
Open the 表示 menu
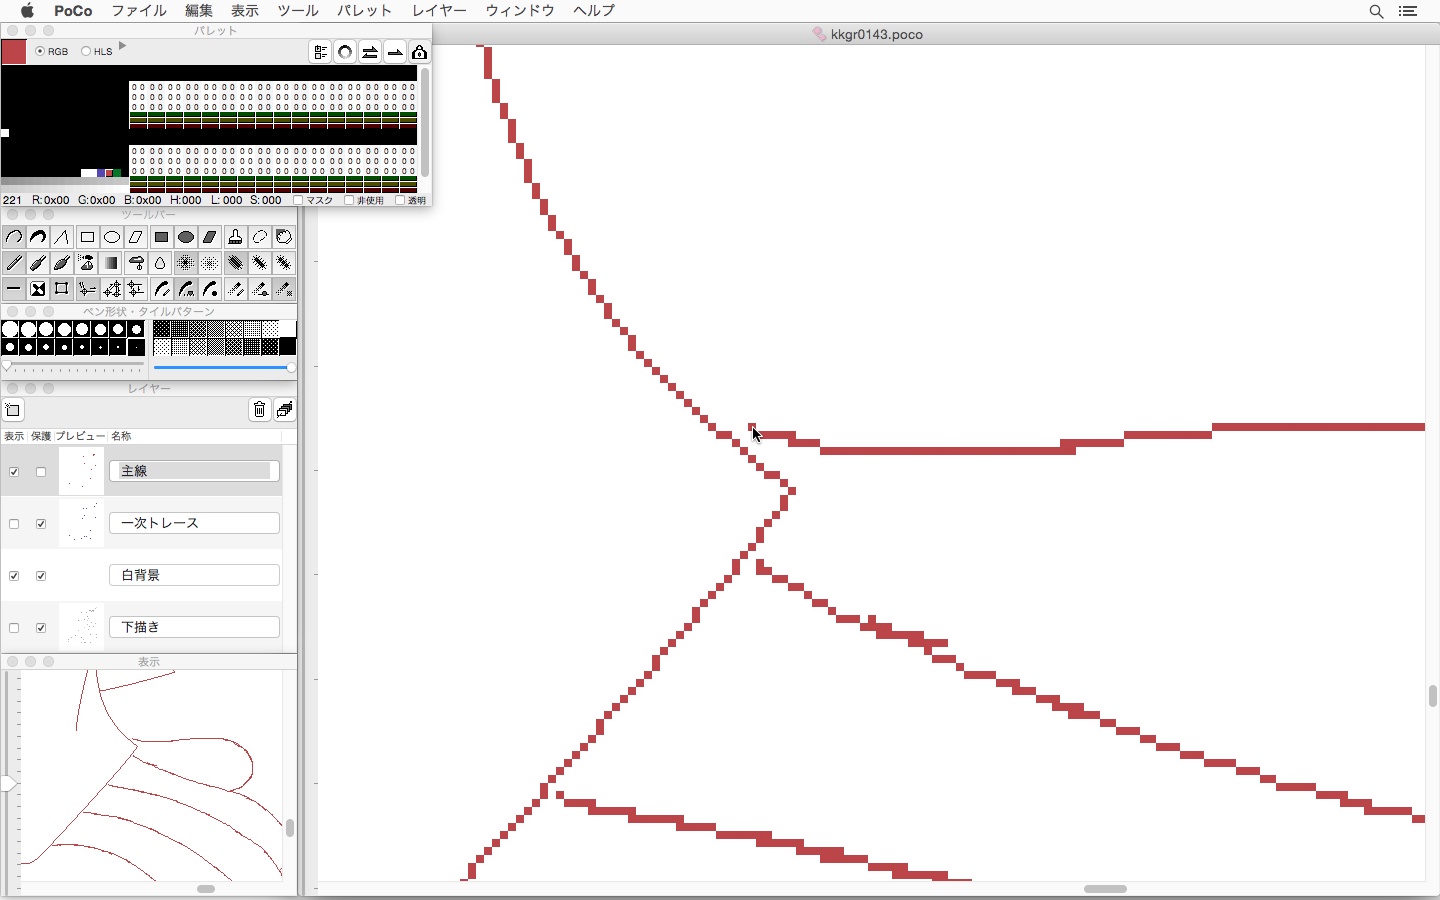click(245, 11)
